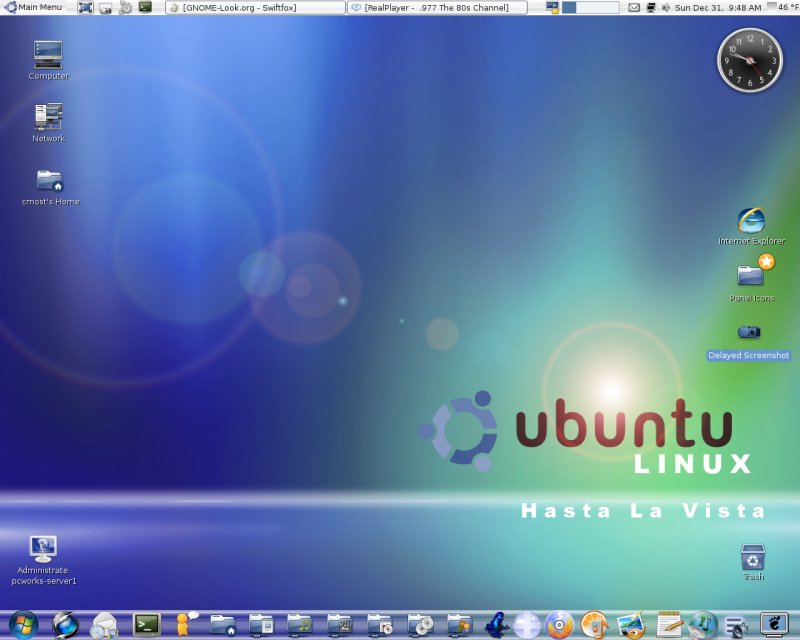This screenshot has height=640, width=800.
Task: Select the first workspace in the switcher
Action: pos(569,8)
